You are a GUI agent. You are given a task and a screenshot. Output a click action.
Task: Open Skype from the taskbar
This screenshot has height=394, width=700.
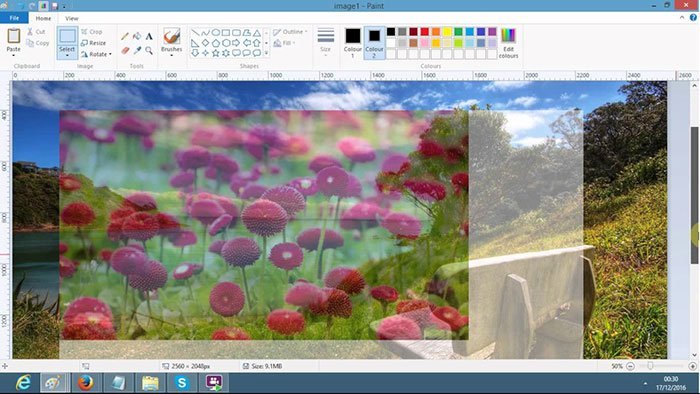click(x=182, y=383)
